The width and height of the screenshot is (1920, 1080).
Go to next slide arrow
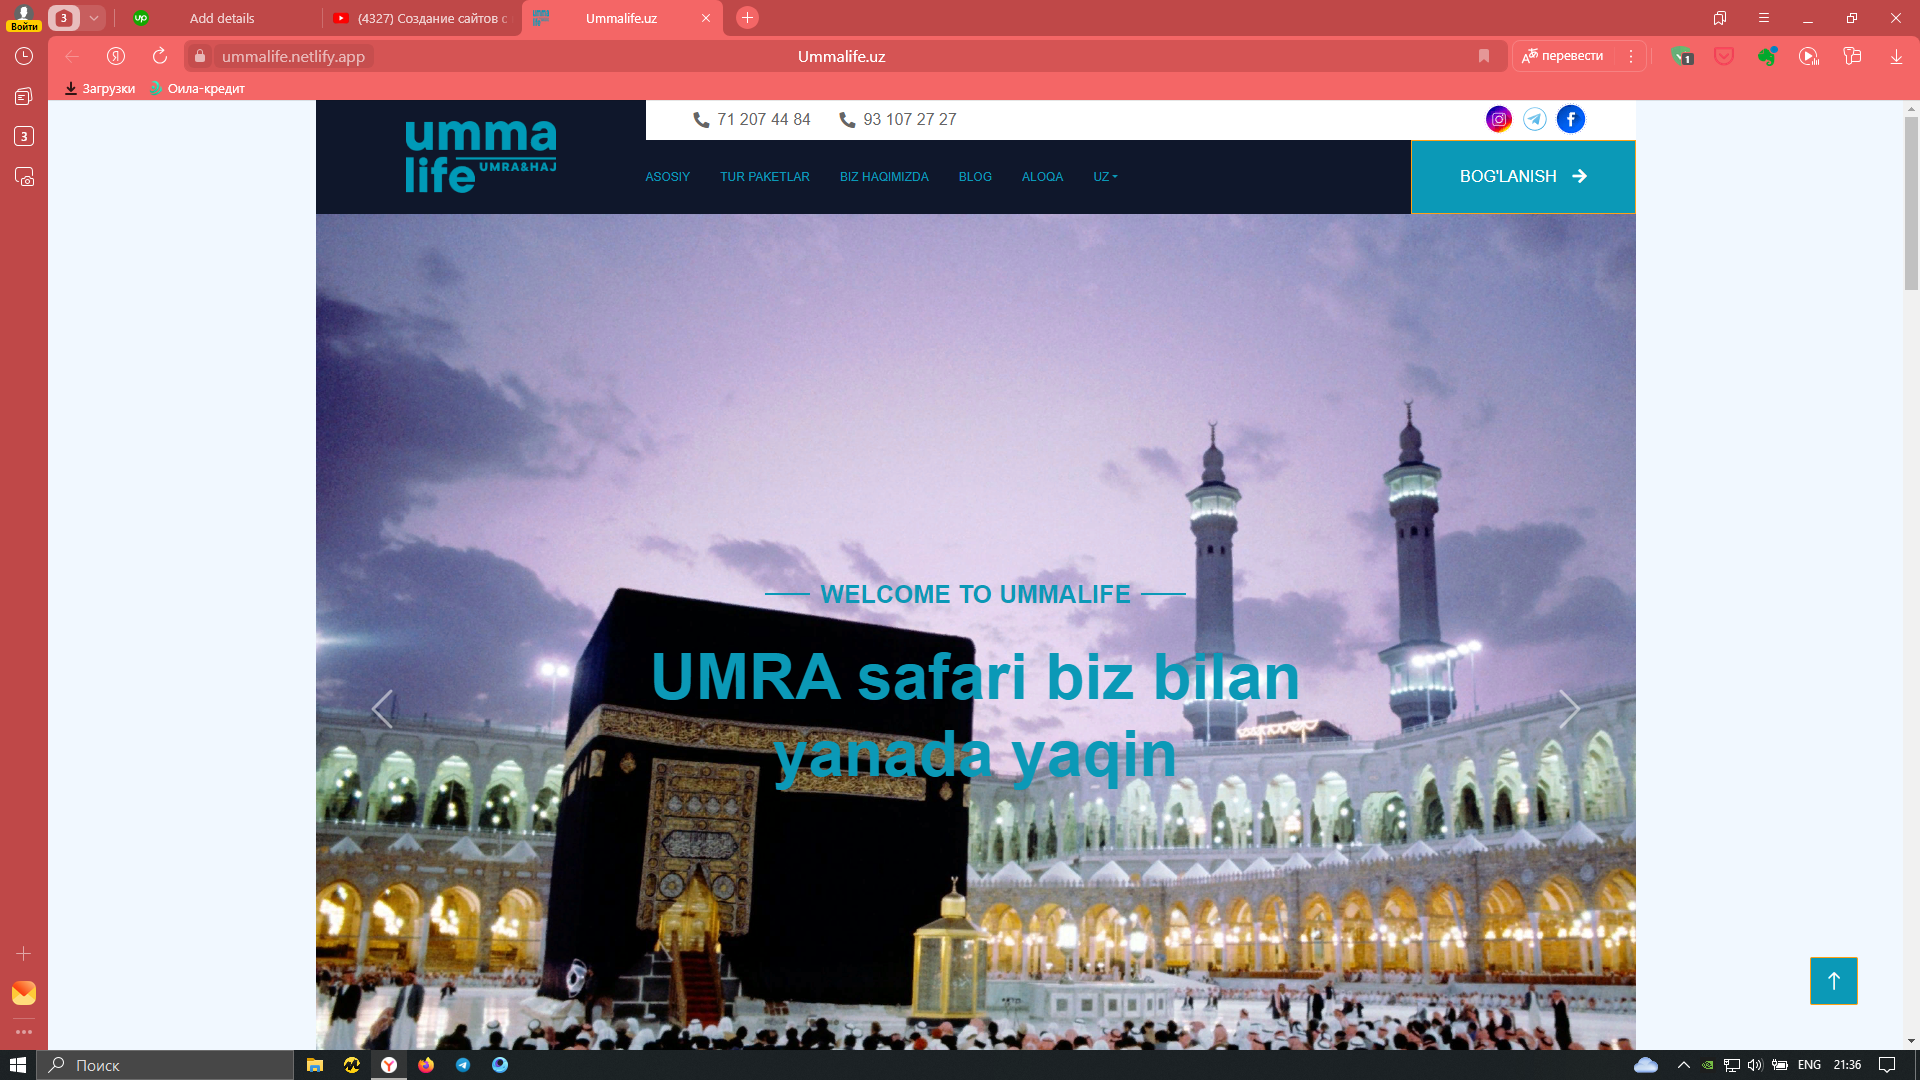1569,709
